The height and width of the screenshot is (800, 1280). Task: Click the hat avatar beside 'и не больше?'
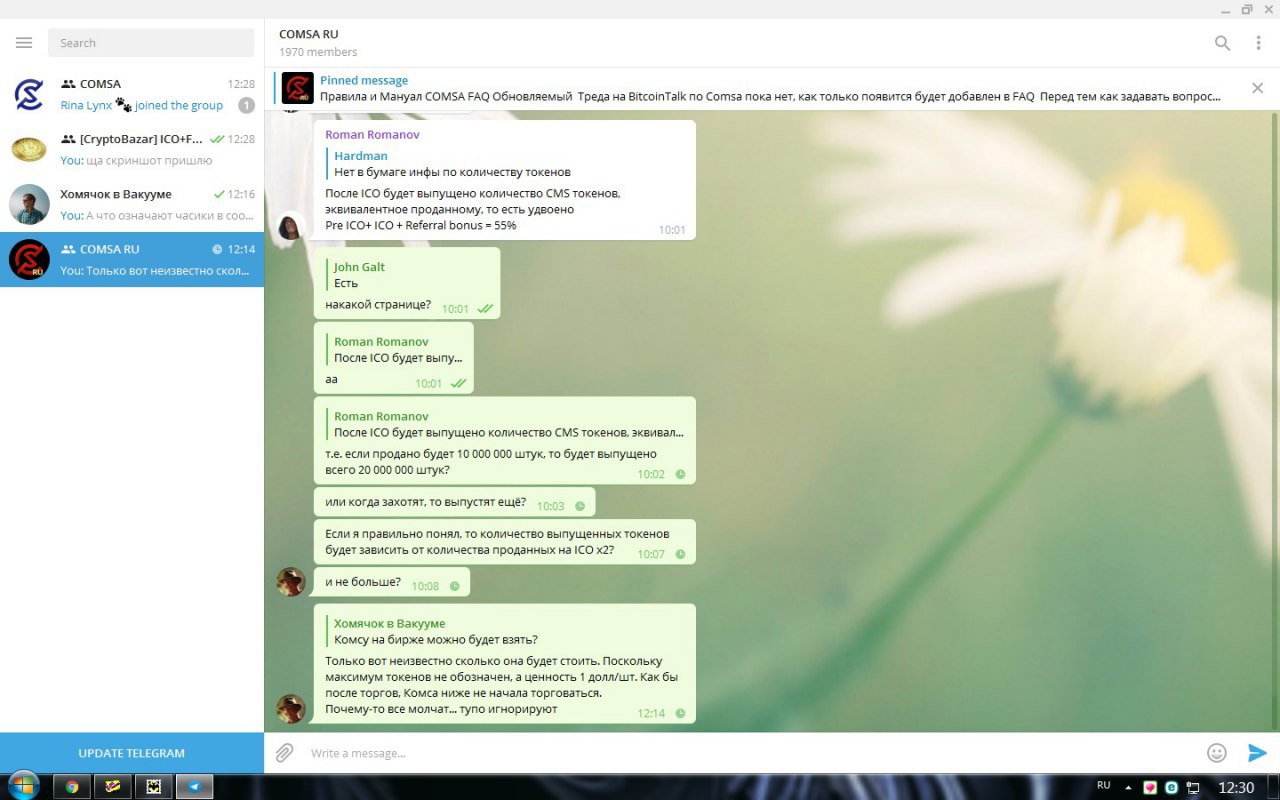coord(291,582)
